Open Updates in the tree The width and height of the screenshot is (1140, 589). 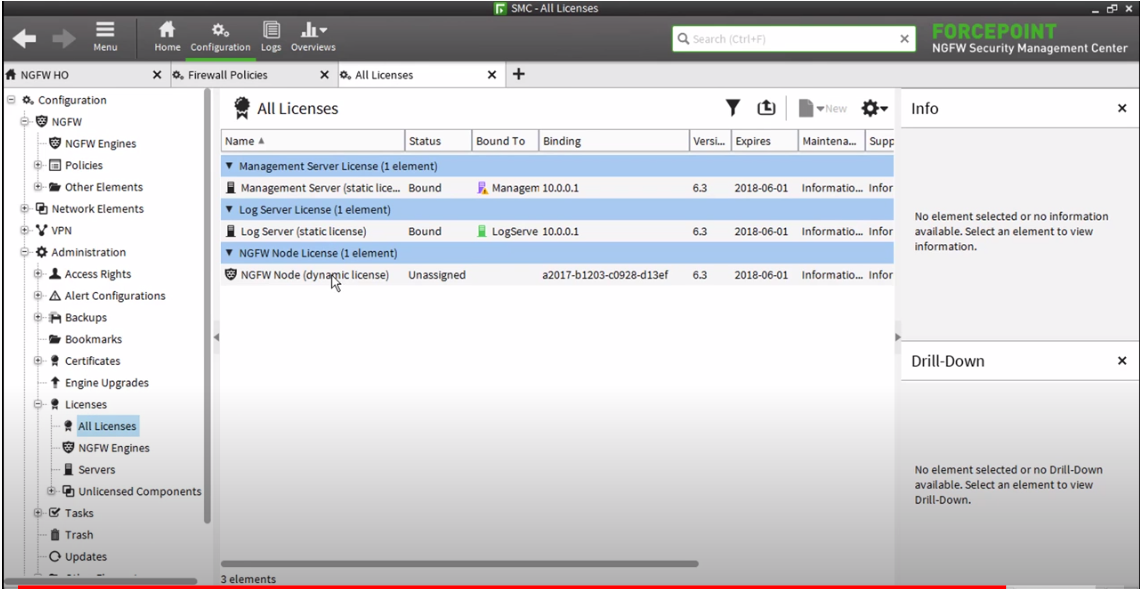point(86,556)
